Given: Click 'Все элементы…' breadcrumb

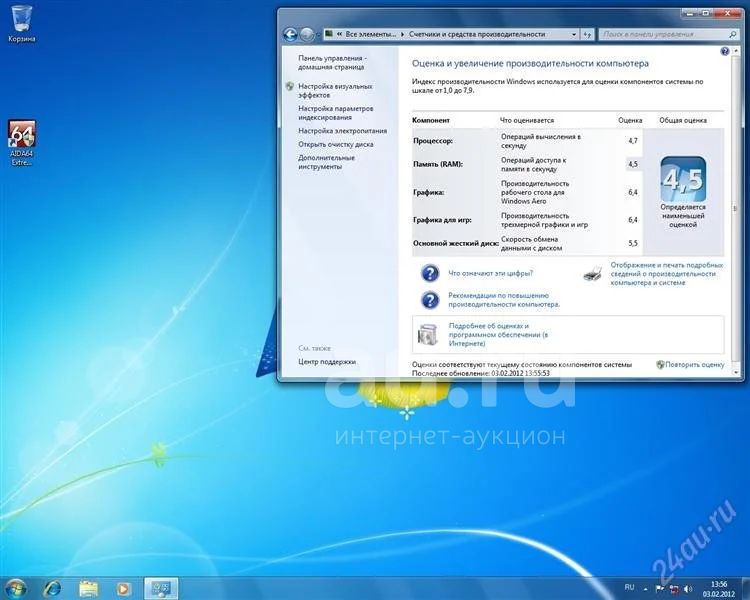Looking at the screenshot, I should (x=371, y=34).
